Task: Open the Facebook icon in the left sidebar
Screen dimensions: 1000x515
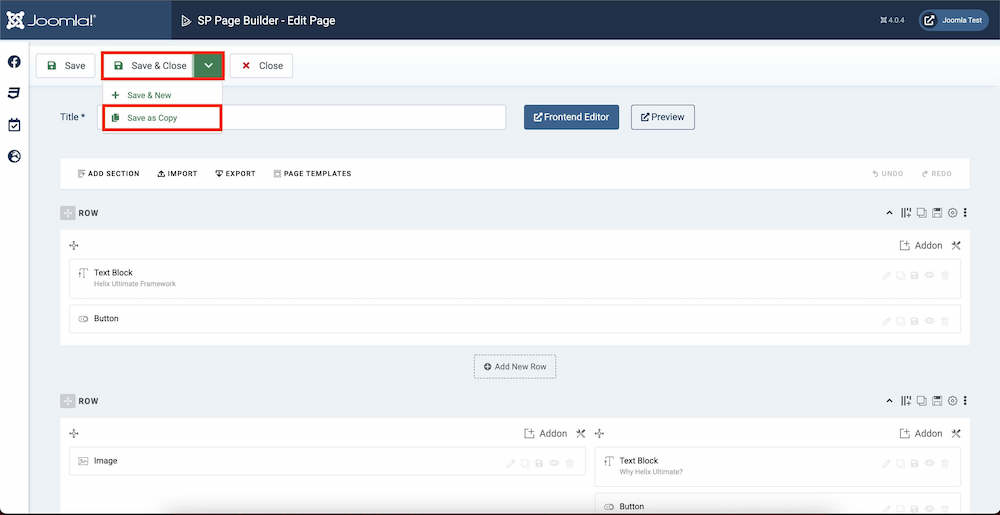Action: click(x=14, y=62)
